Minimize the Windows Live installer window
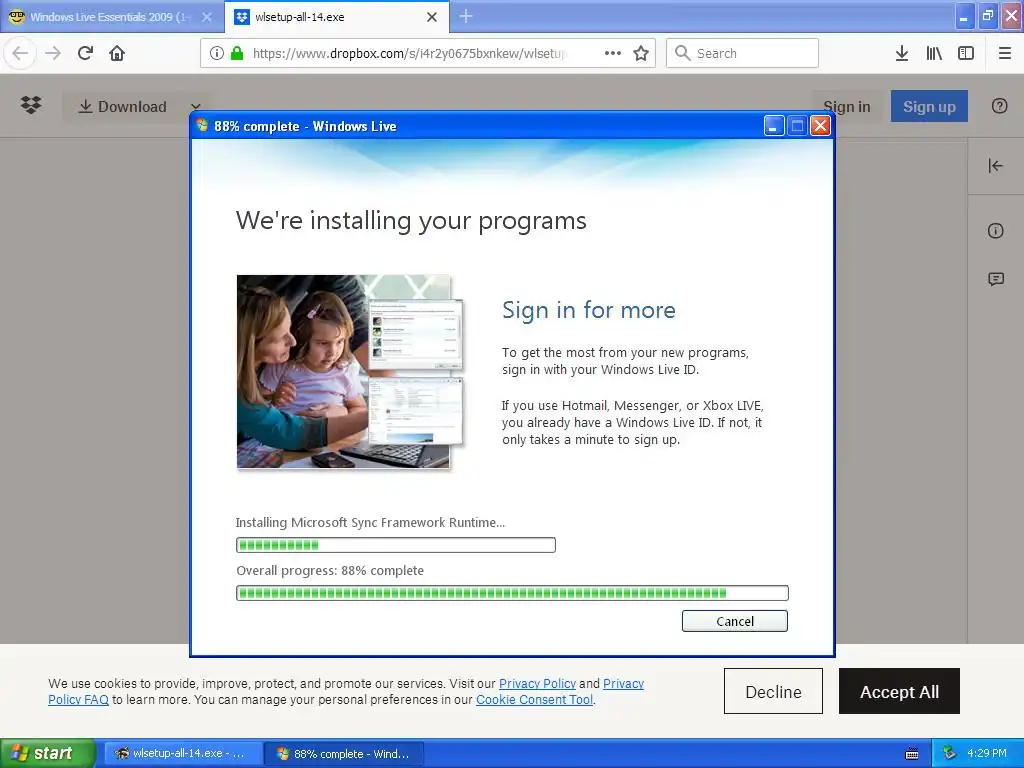Image resolution: width=1024 pixels, height=768 pixels. 774,125
